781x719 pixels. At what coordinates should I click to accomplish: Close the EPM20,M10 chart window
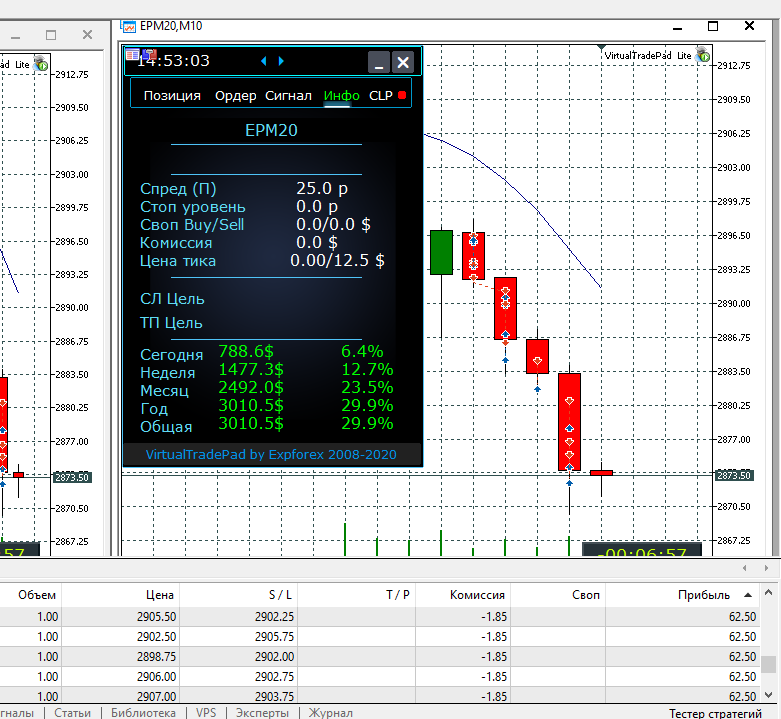749,25
